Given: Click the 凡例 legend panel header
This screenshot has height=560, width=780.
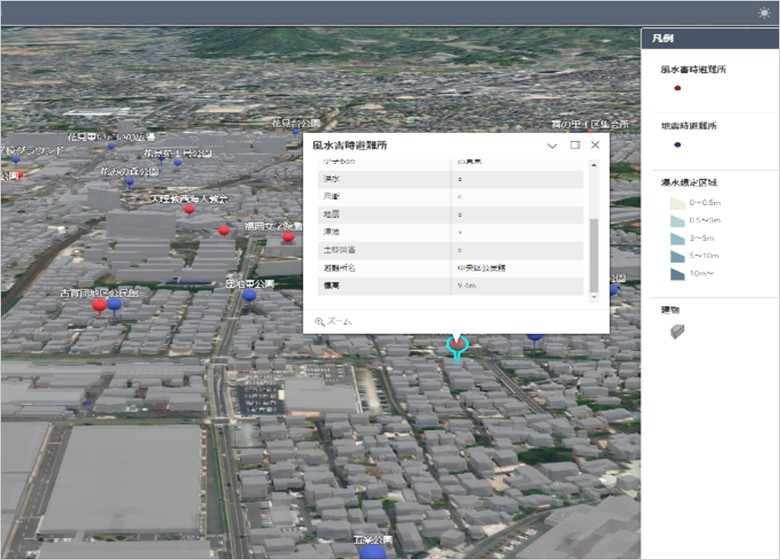Looking at the screenshot, I should (x=710, y=38).
